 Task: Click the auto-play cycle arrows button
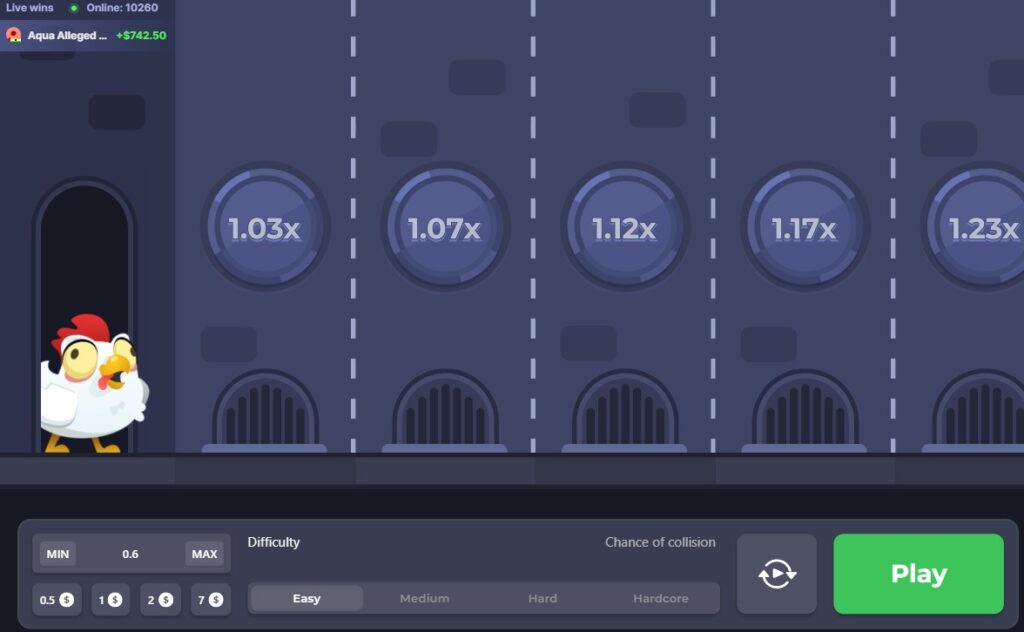(x=777, y=574)
